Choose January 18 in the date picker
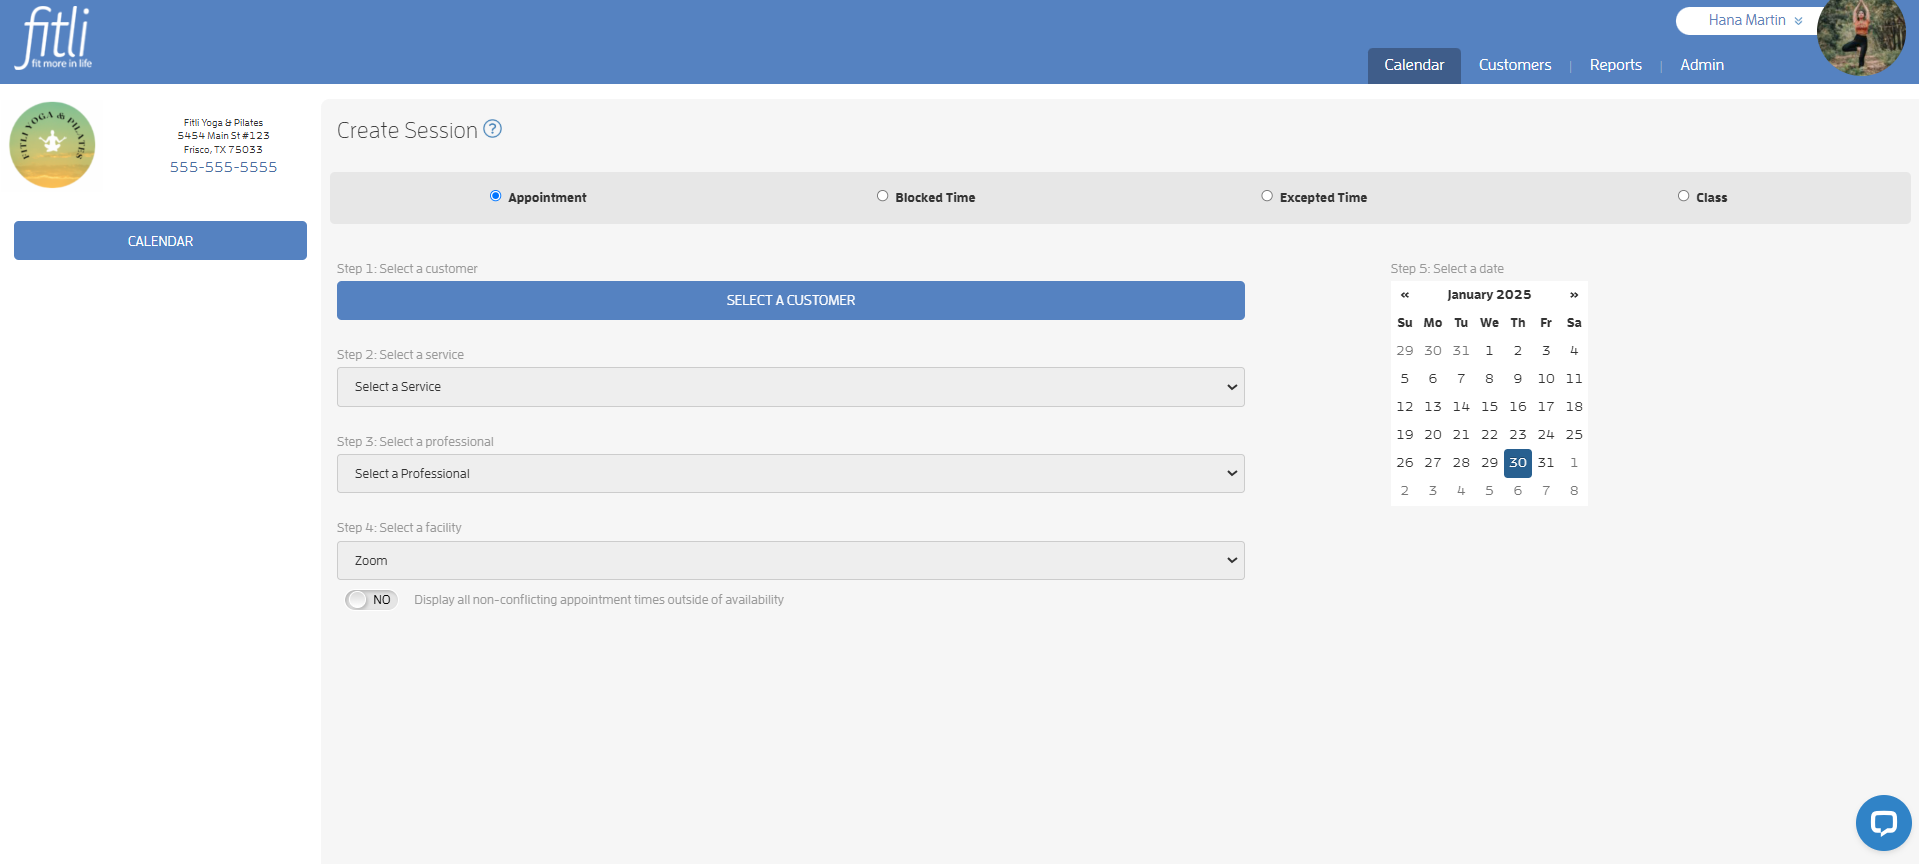This screenshot has height=864, width=1919. click(1574, 407)
